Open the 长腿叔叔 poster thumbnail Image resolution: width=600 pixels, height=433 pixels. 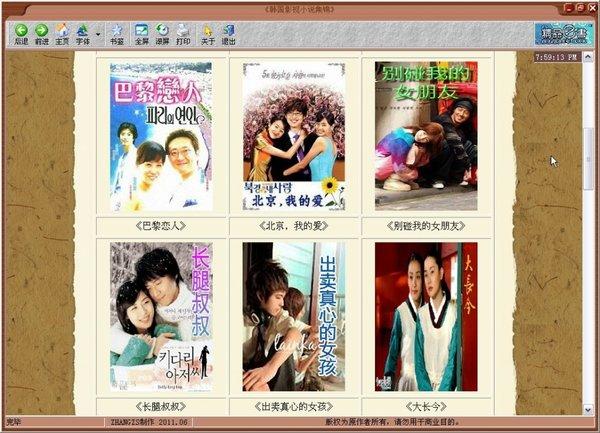(161, 317)
